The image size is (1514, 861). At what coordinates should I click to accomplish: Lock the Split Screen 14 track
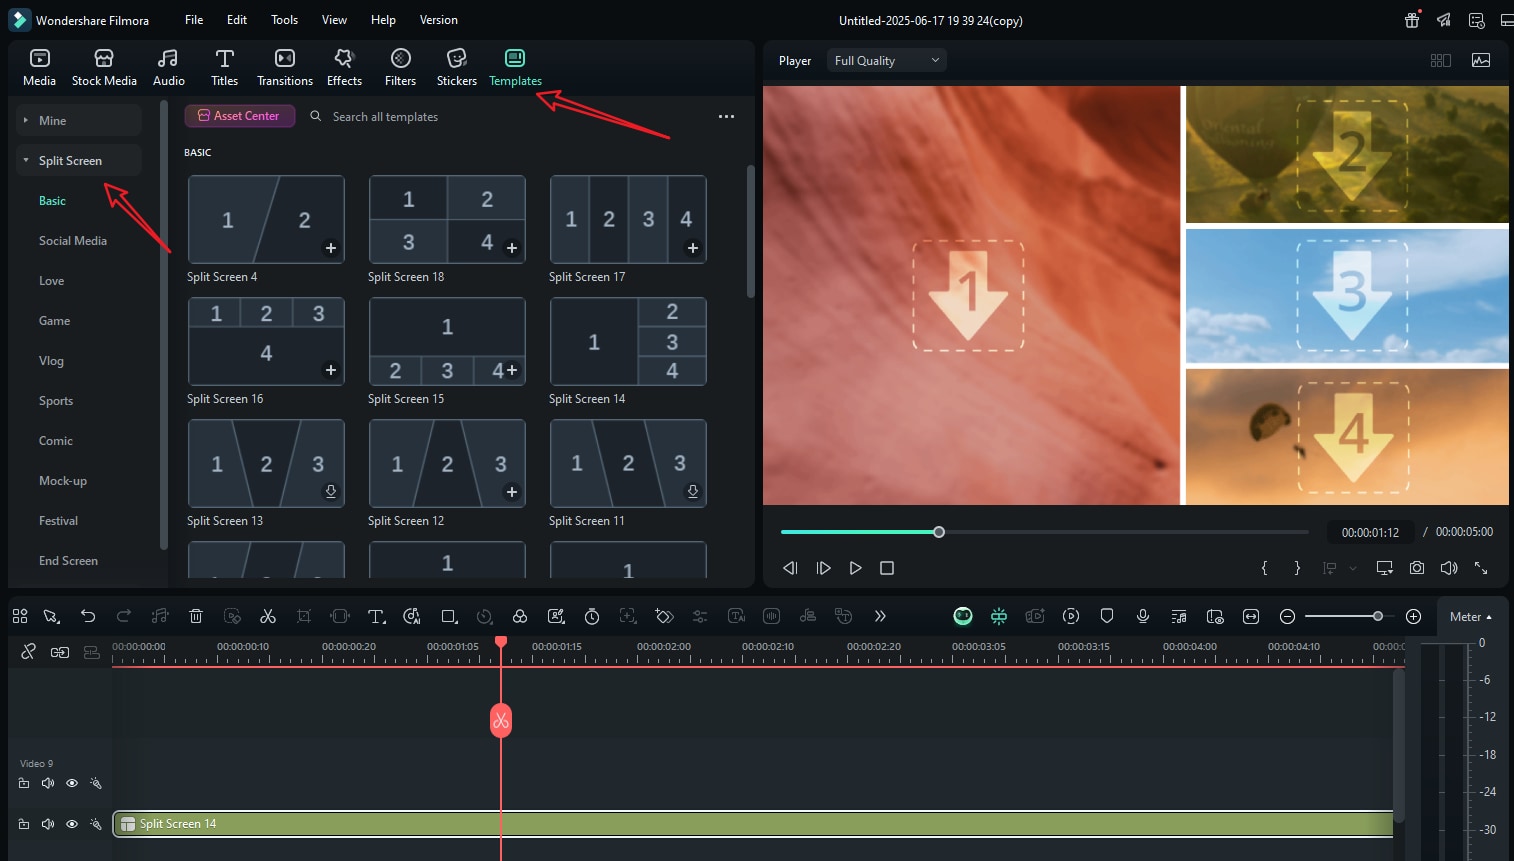pyautogui.click(x=24, y=824)
